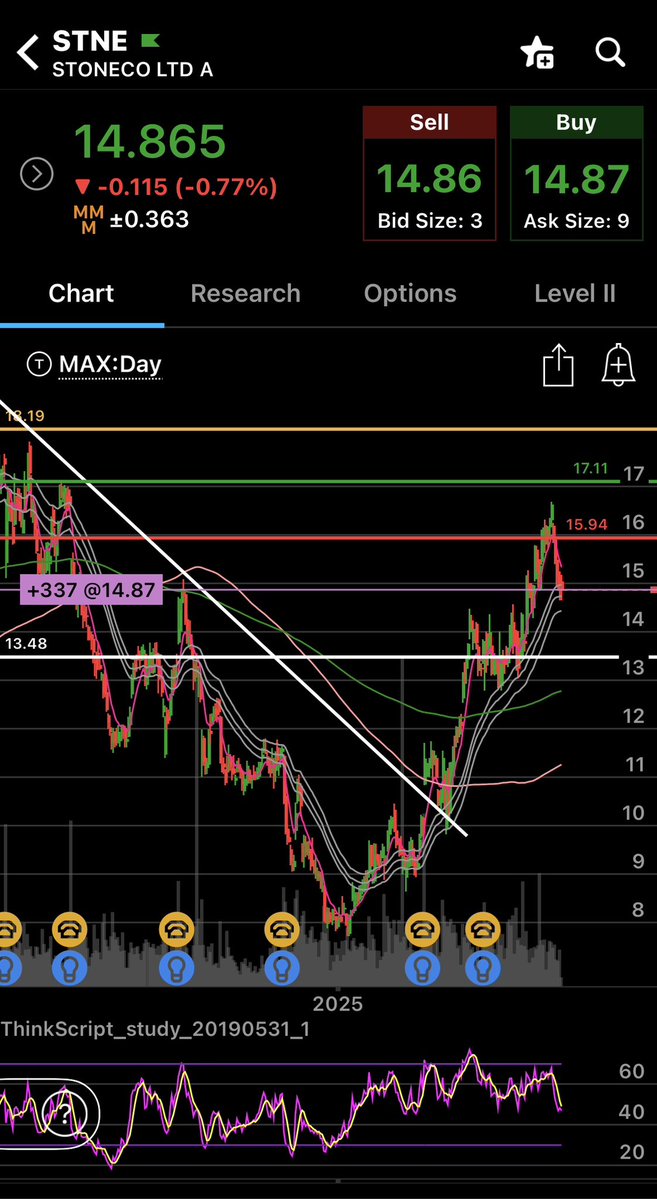
Task: Tap the Buy 14.87 button
Action: (x=577, y=174)
